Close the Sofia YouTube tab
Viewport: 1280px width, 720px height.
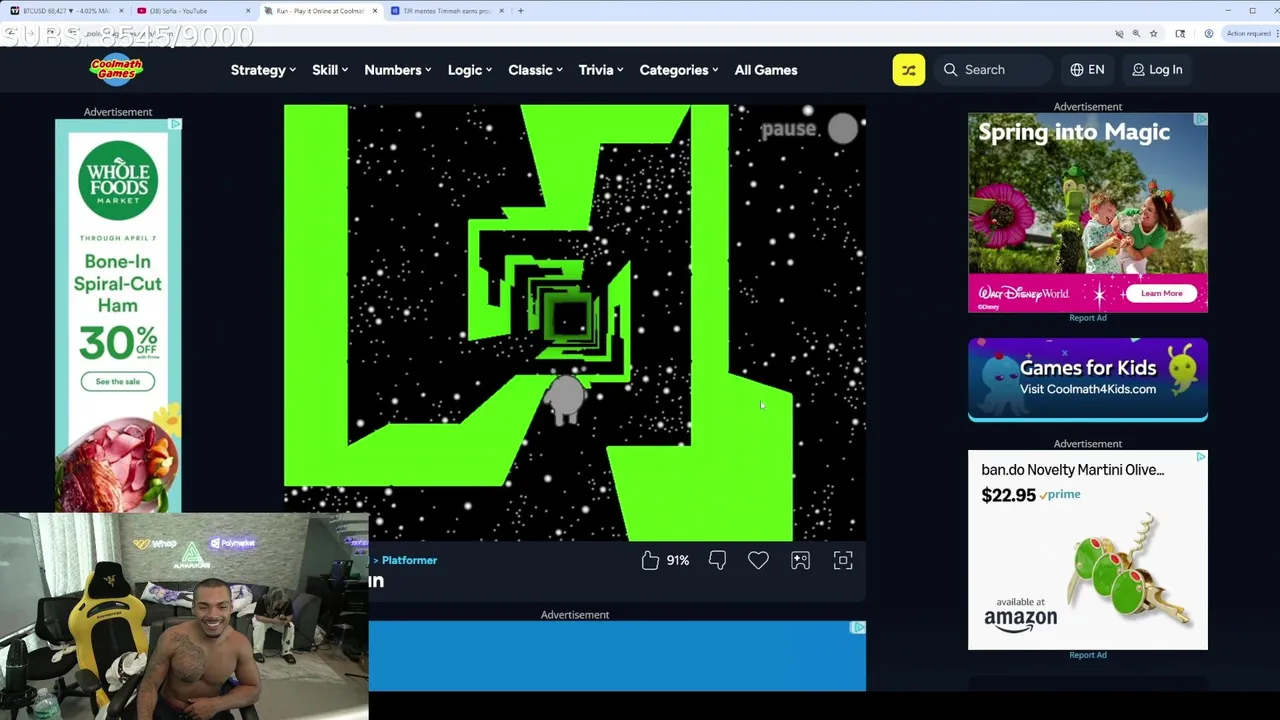point(248,11)
